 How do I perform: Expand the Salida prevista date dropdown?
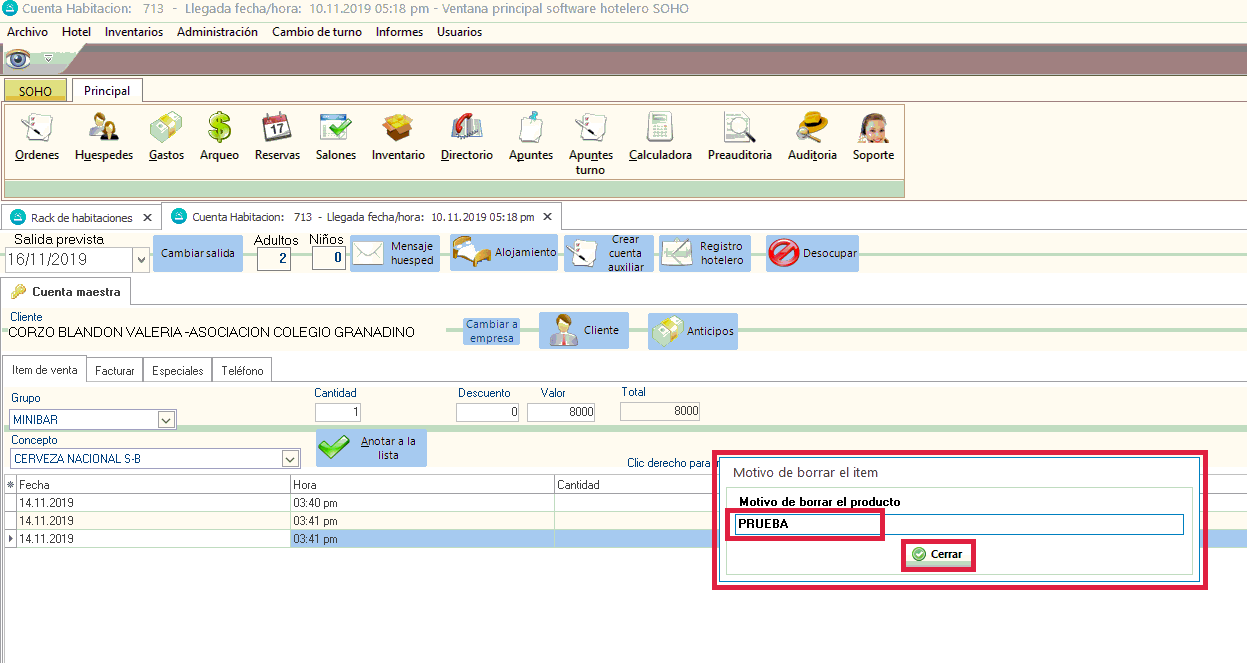[x=140, y=260]
